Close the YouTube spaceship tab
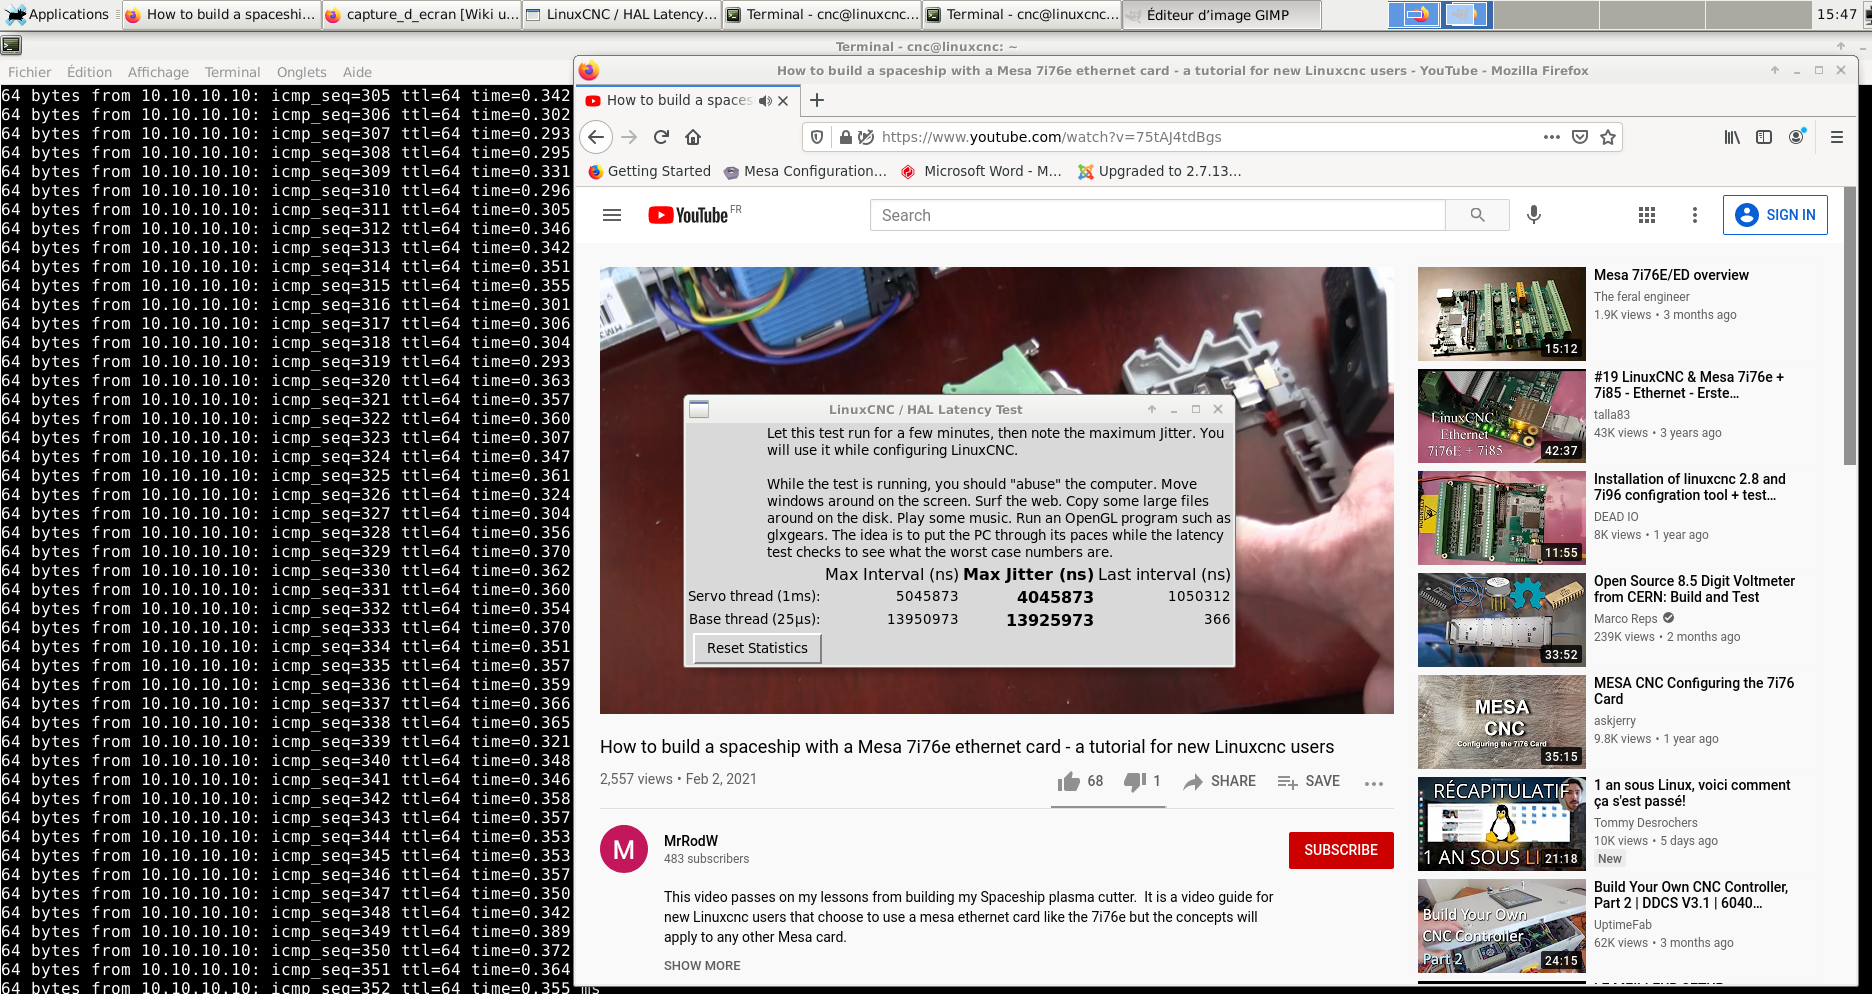 pyautogui.click(x=783, y=100)
